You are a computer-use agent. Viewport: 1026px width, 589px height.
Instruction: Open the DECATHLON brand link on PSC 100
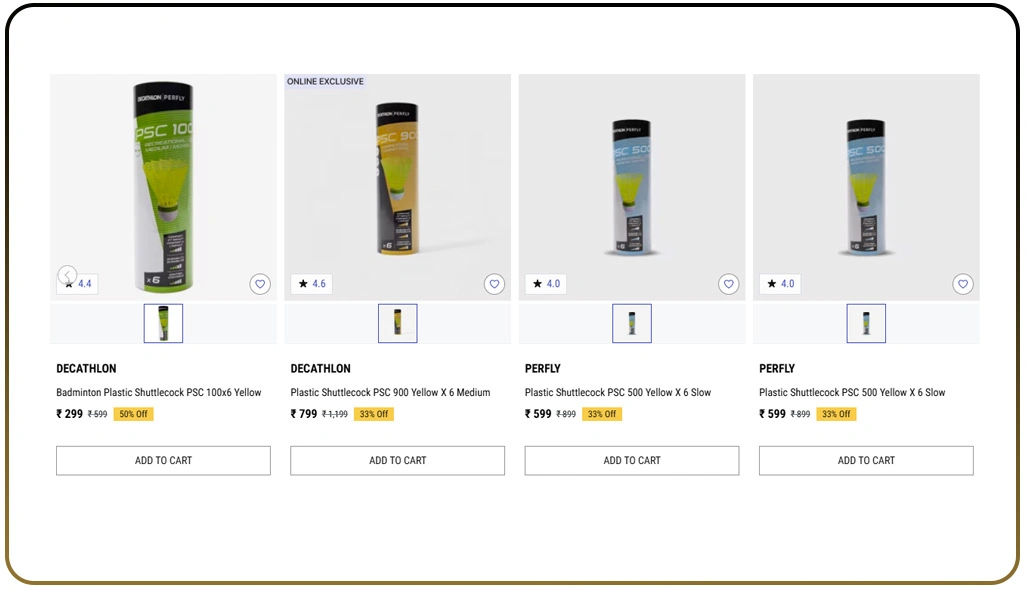[86, 368]
